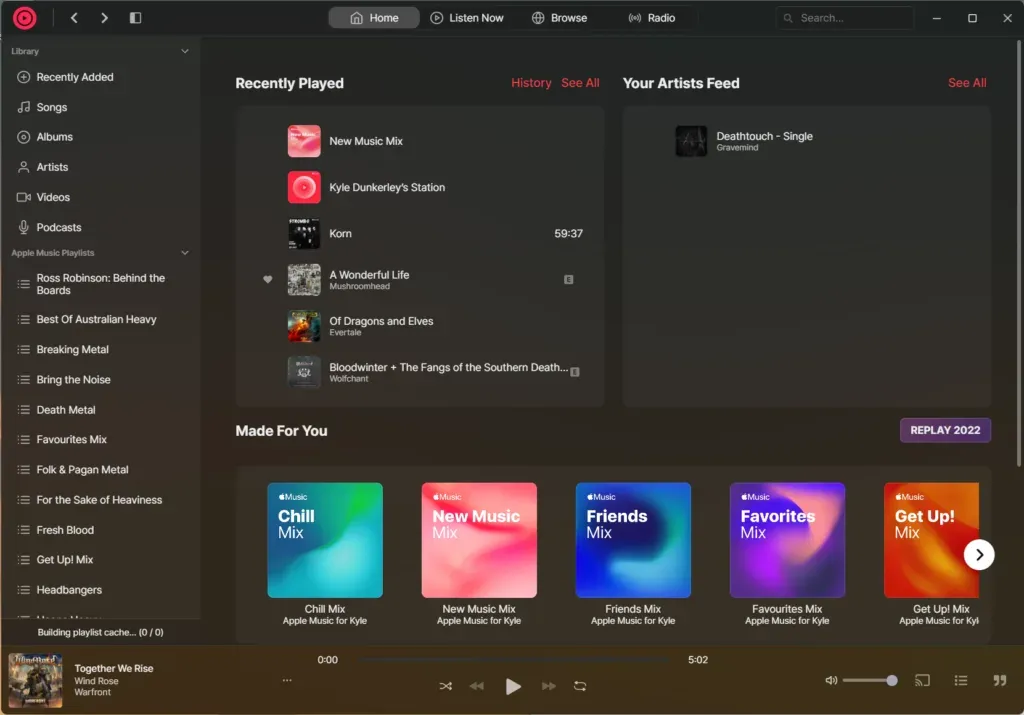The height and width of the screenshot is (715, 1024).
Task: Toggle heart on A Wonderful Life
Action: click(x=268, y=279)
